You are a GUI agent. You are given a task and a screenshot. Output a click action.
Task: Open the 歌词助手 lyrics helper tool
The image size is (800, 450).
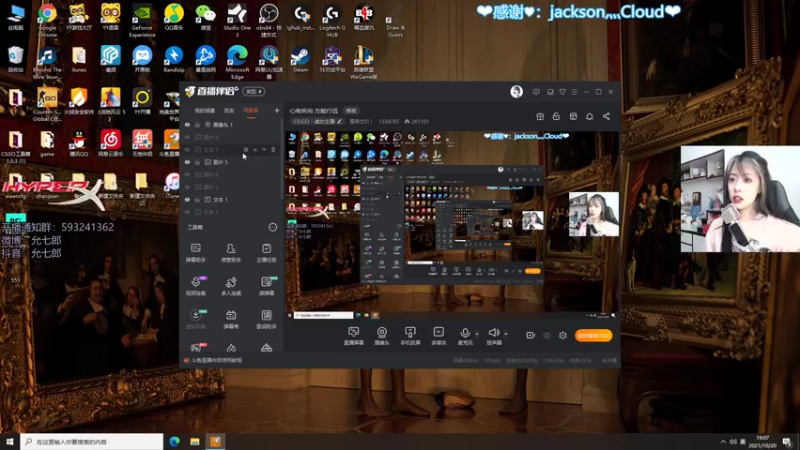[266, 319]
